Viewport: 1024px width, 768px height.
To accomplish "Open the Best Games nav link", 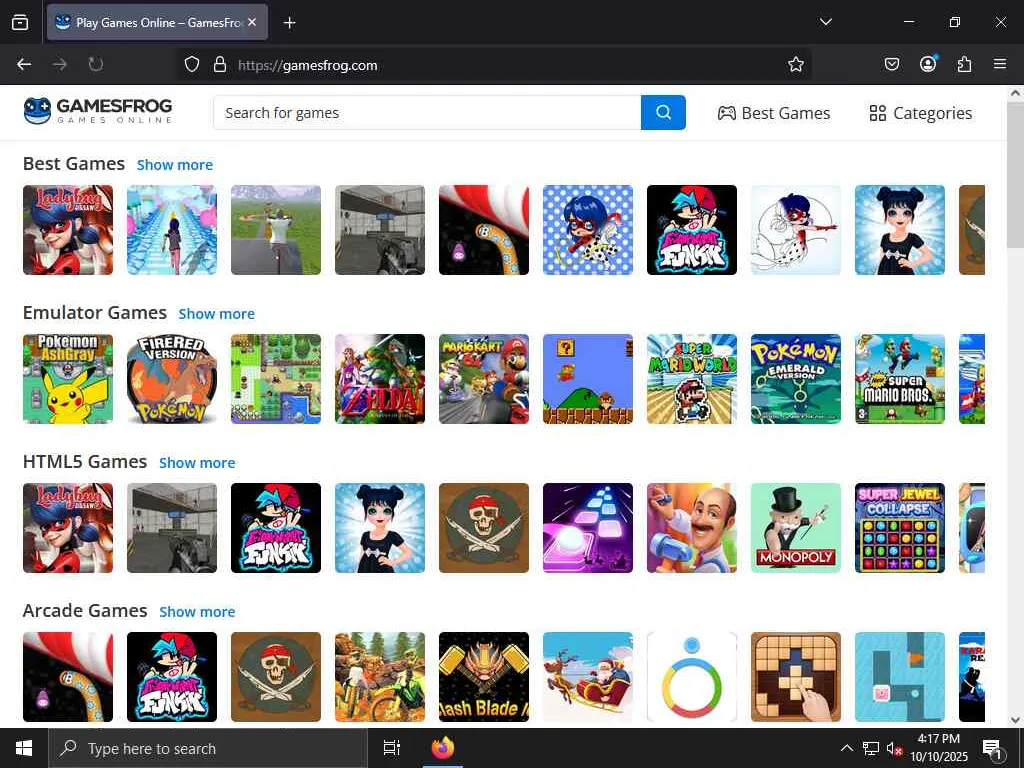I will [774, 113].
